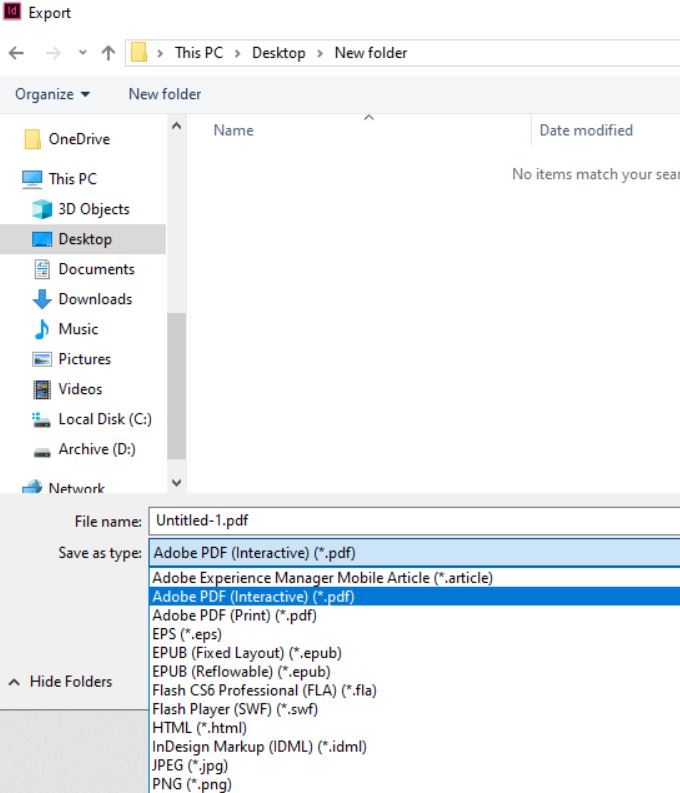Select the OneDrive folder icon in sidebar
The width and height of the screenshot is (680, 793).
32,139
